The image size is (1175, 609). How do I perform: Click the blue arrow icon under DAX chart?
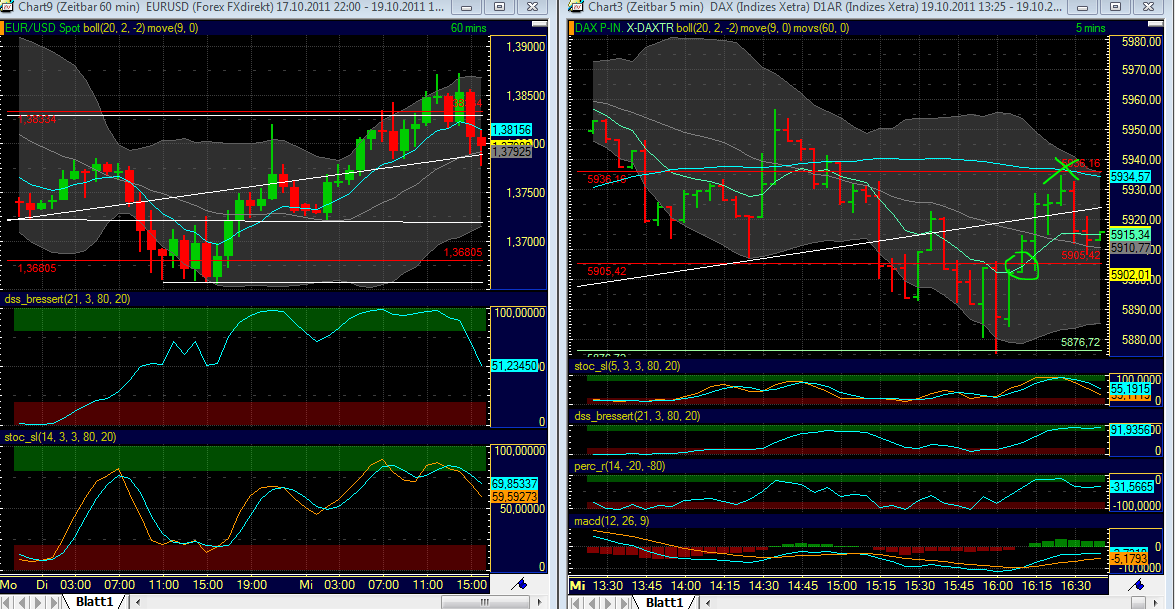[1136, 583]
